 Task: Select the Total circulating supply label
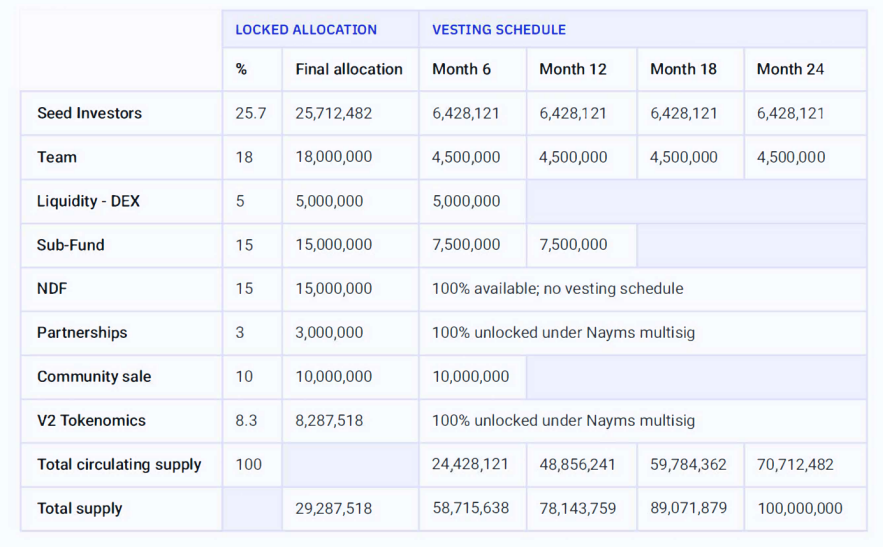(119, 465)
